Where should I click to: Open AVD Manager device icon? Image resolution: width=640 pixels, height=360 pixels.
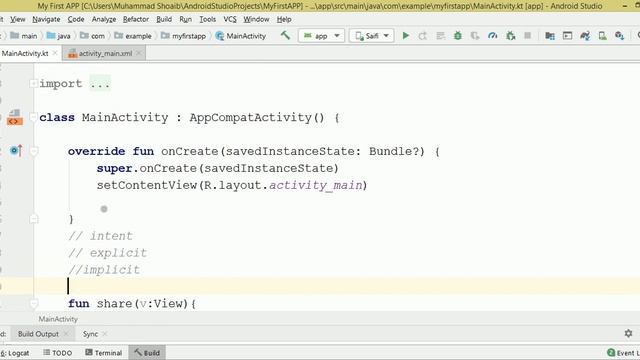click(x=602, y=36)
